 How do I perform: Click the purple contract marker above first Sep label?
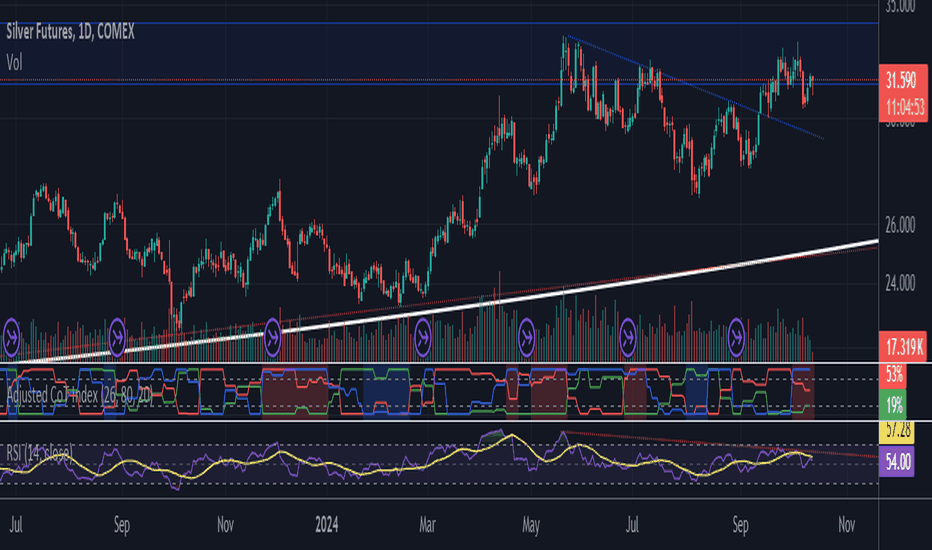[x=117, y=338]
